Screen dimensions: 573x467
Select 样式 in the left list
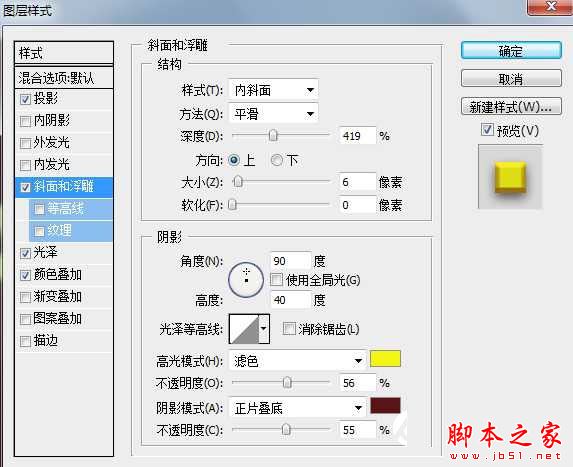tap(64, 53)
